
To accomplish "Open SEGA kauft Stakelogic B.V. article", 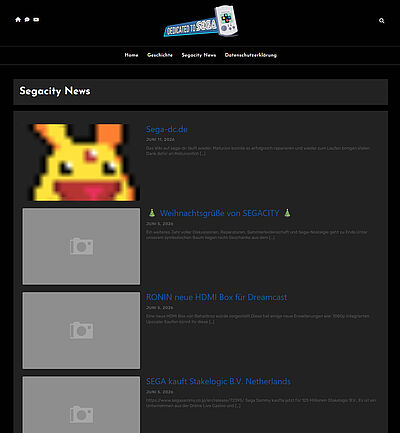I will 218,381.
